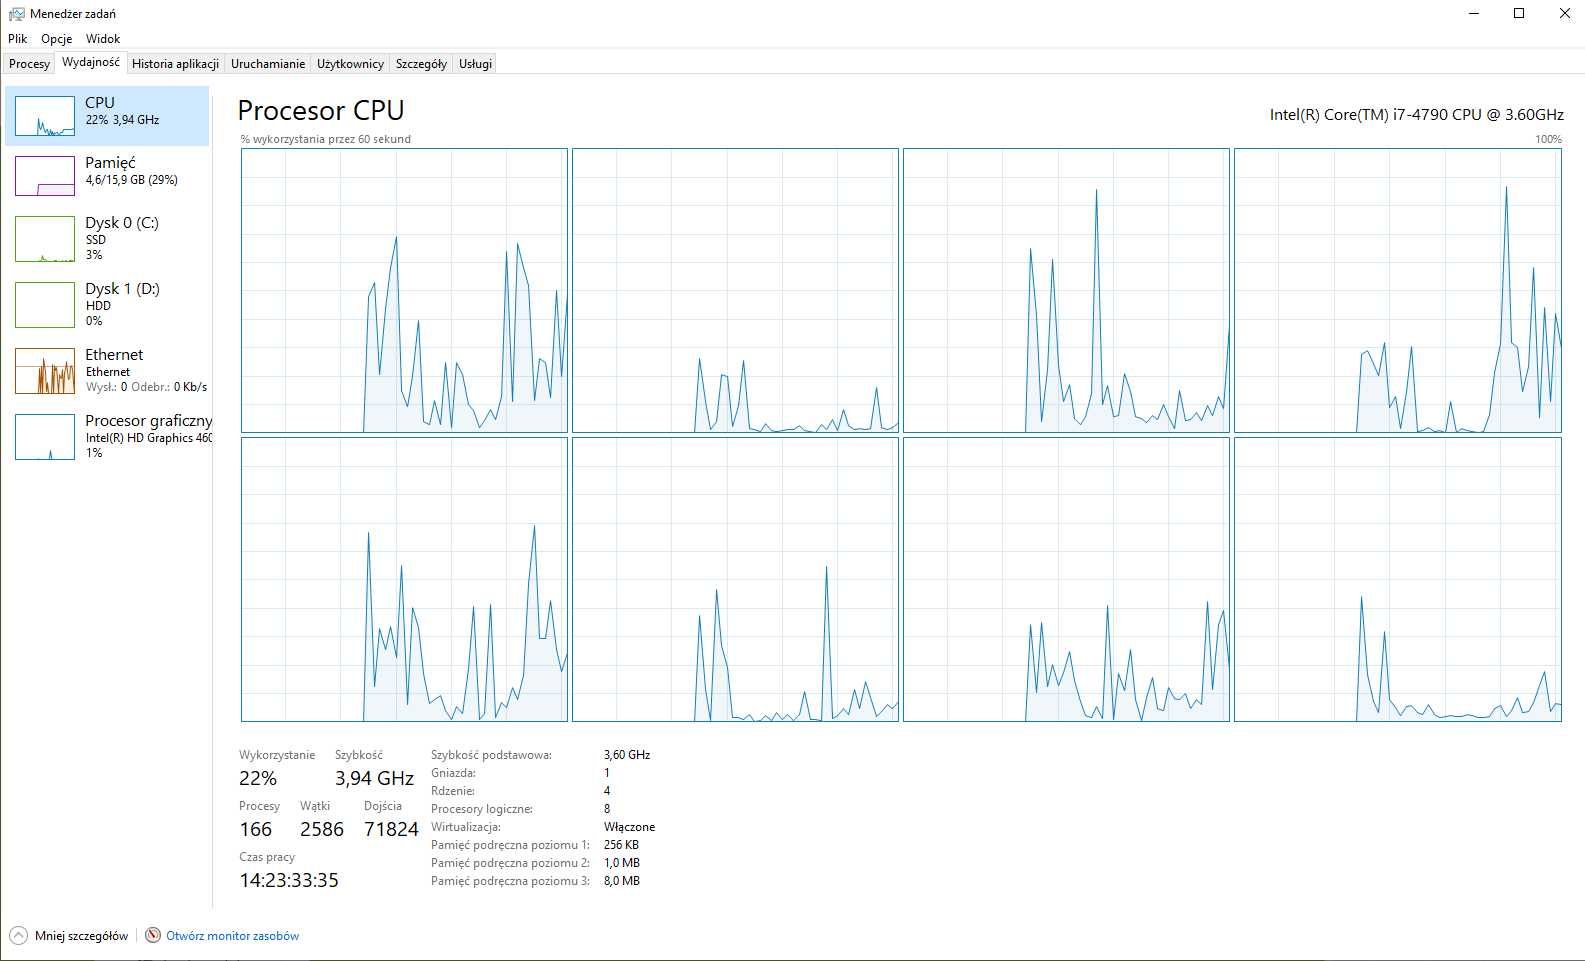
Task: Open the Ethernet mini graph thumbnail
Action: [x=45, y=371]
